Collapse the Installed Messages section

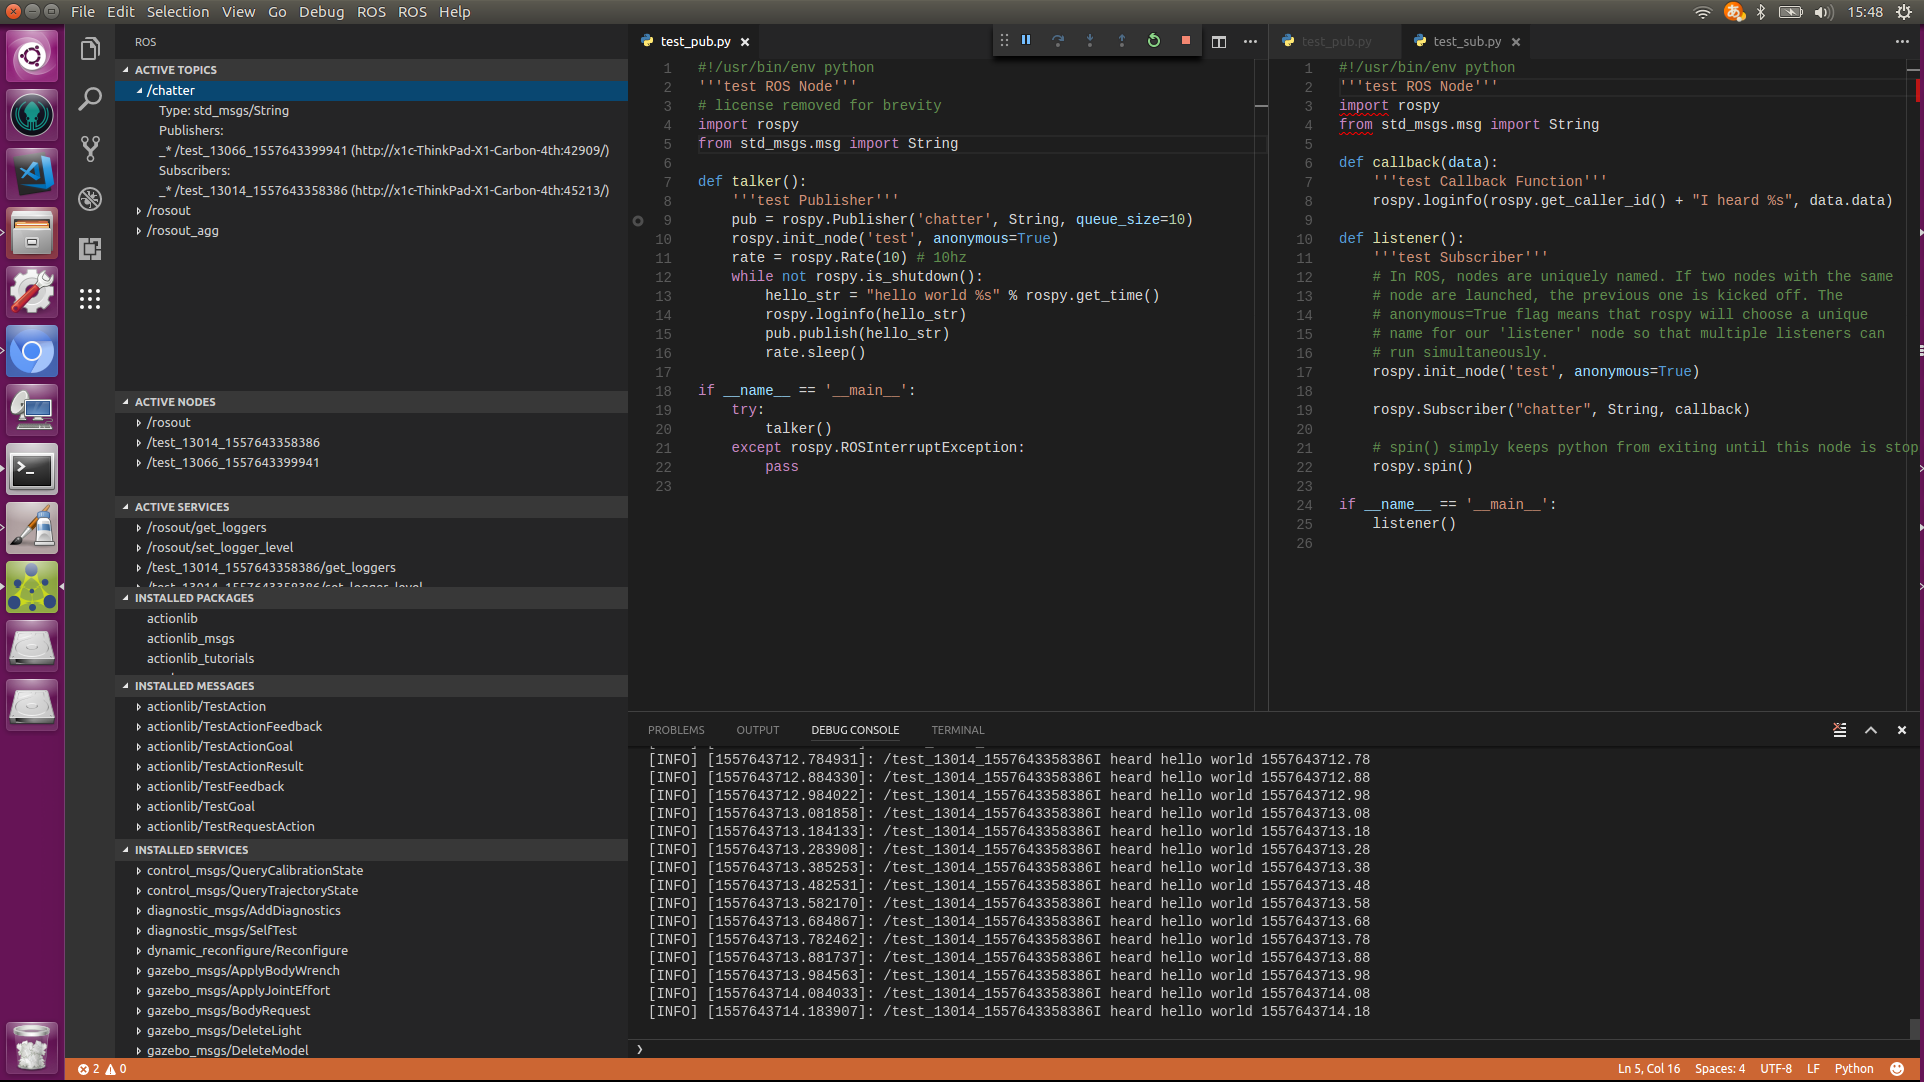(x=194, y=686)
